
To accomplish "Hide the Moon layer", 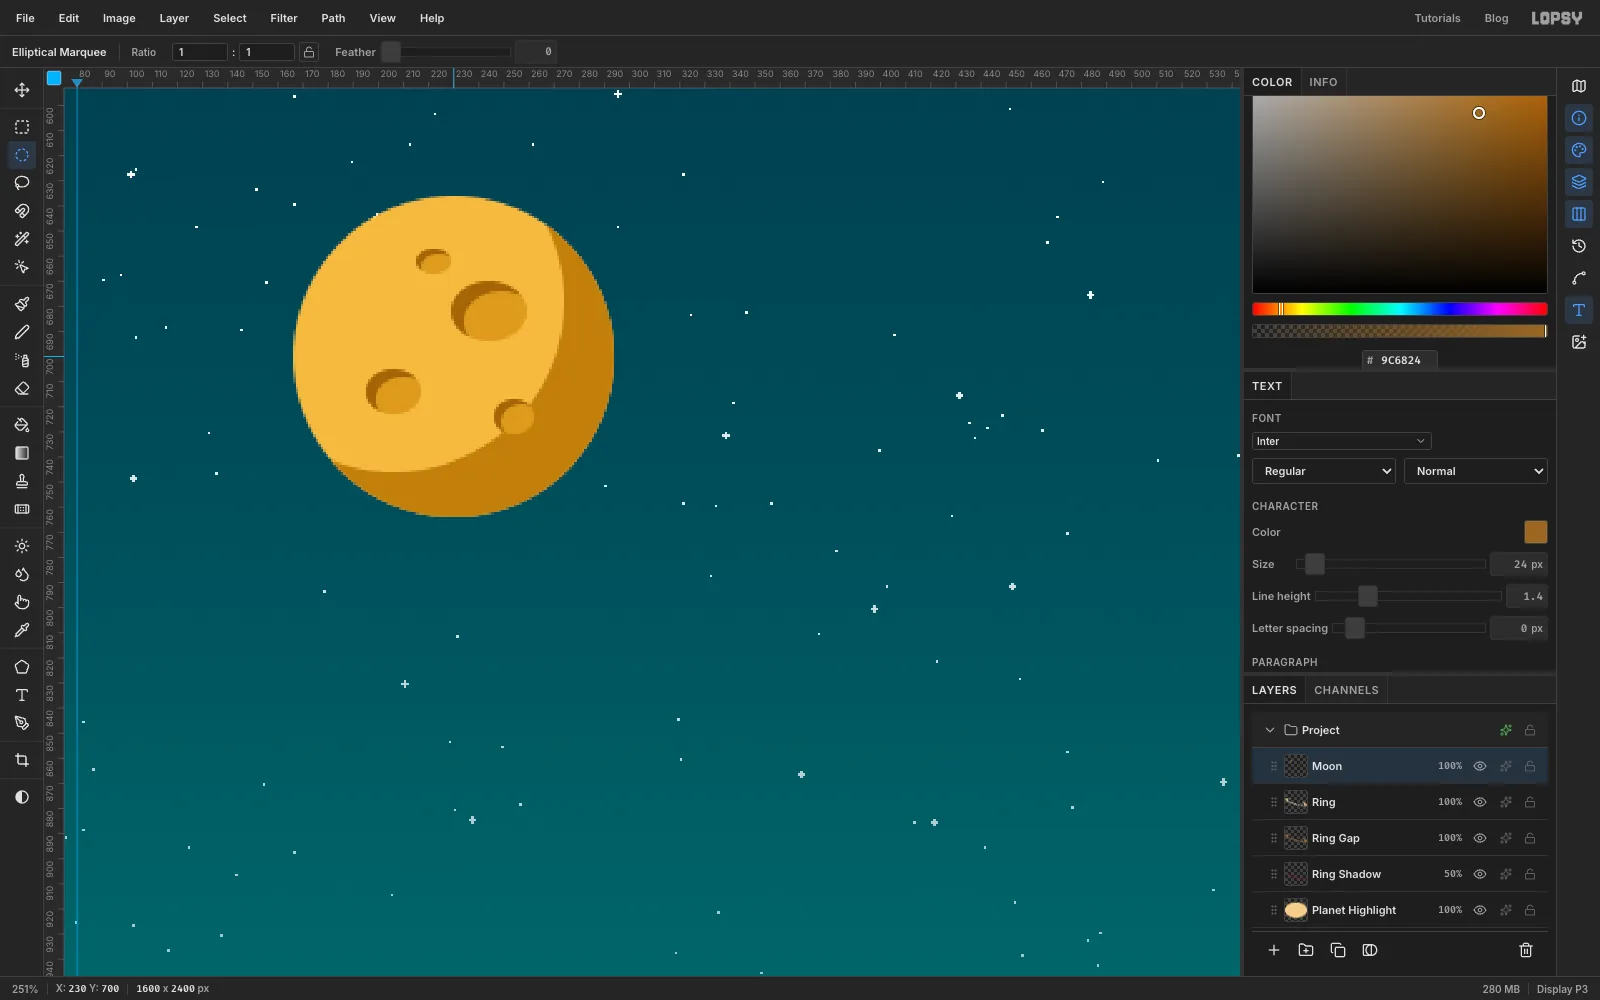I will click(1480, 766).
